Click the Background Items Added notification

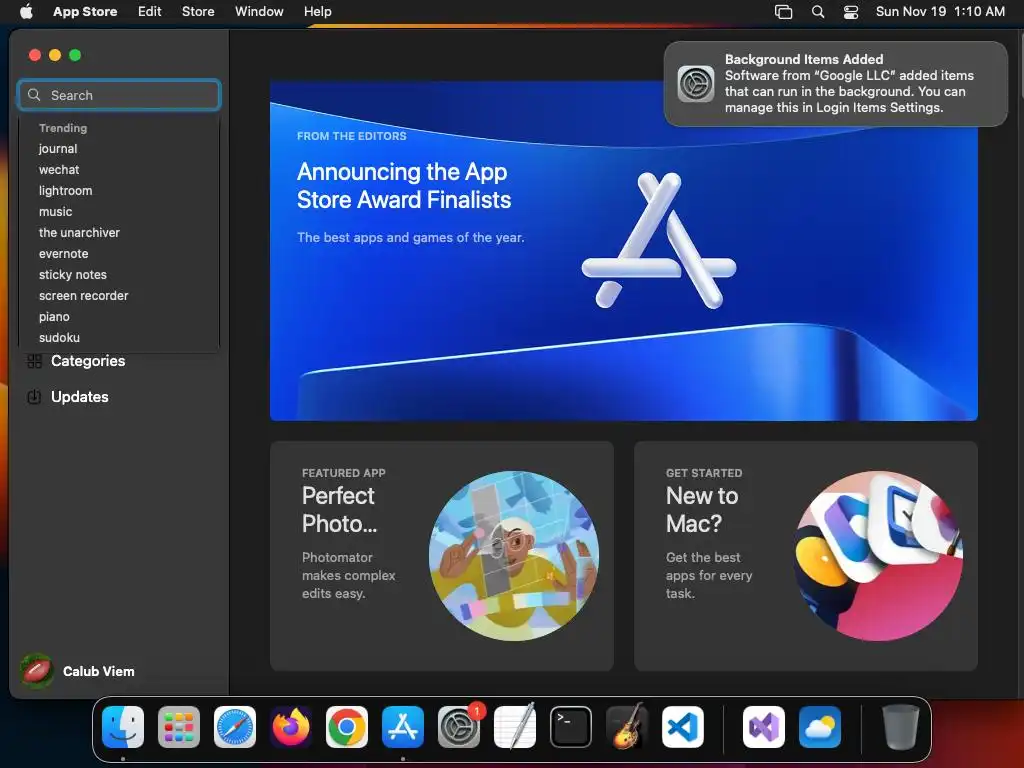835,84
